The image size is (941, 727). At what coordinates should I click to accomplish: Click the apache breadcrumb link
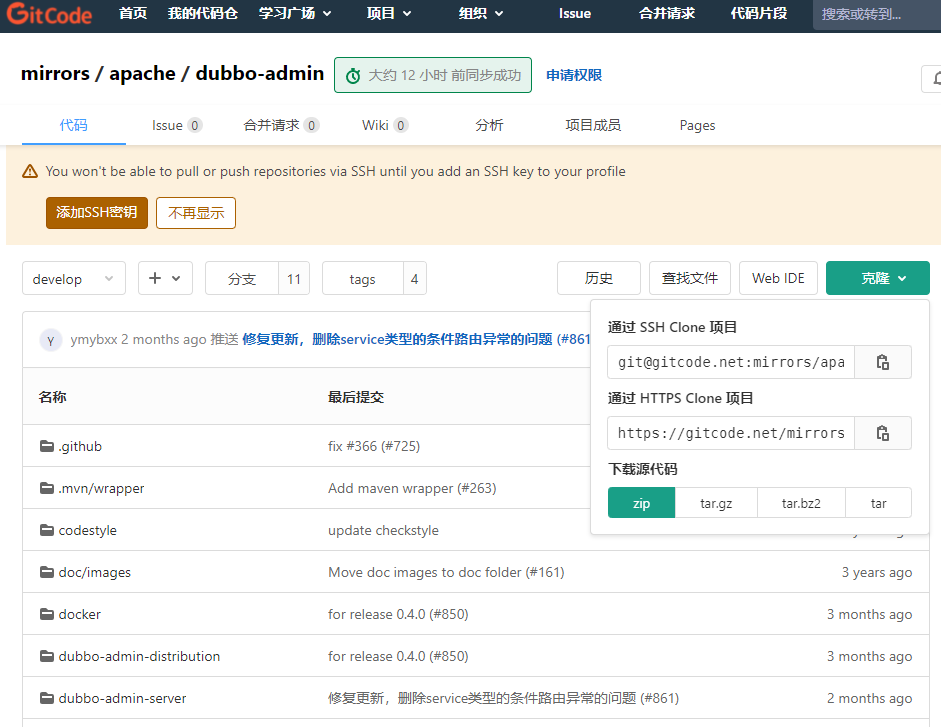(142, 73)
